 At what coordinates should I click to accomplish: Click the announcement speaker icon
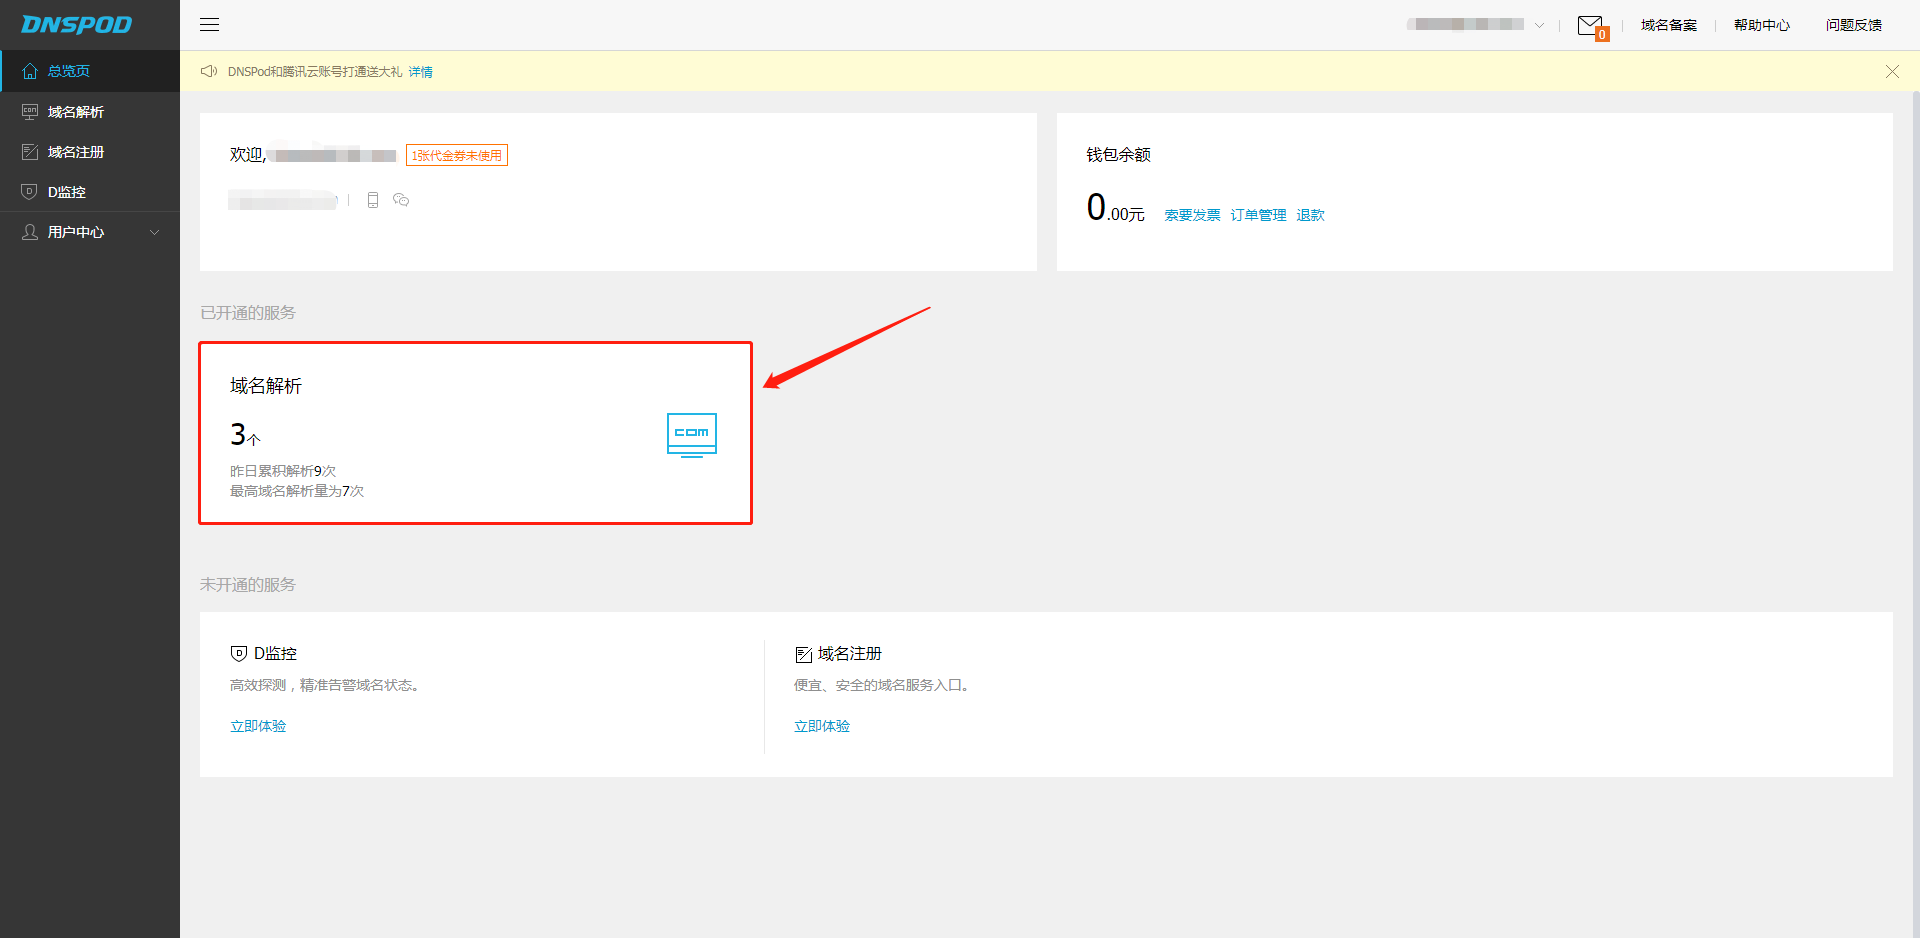pos(209,72)
